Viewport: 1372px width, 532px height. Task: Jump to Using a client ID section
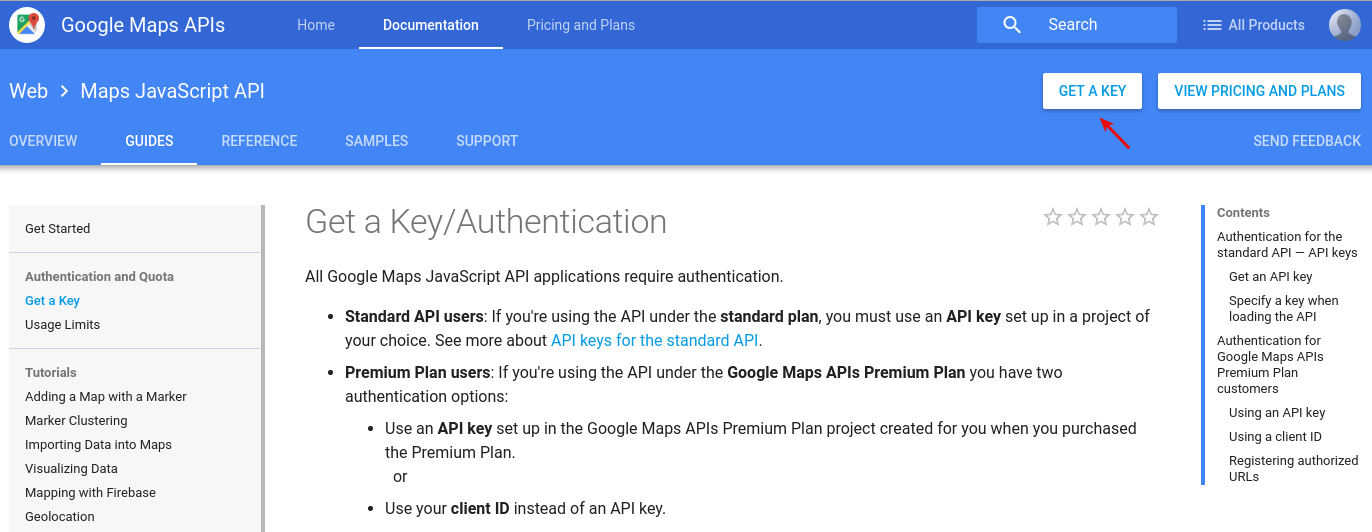point(1275,437)
